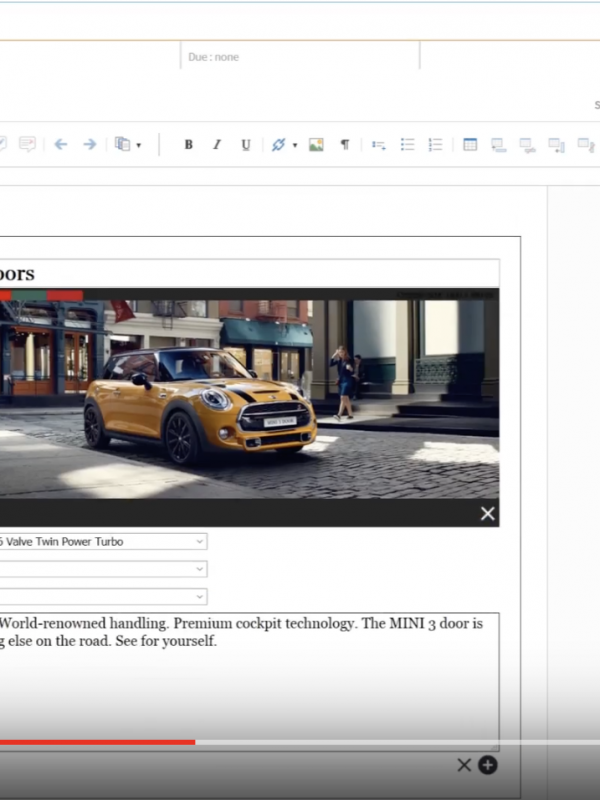
Task: Open the paste options dropdown arrow
Action: pyautogui.click(x=139, y=145)
